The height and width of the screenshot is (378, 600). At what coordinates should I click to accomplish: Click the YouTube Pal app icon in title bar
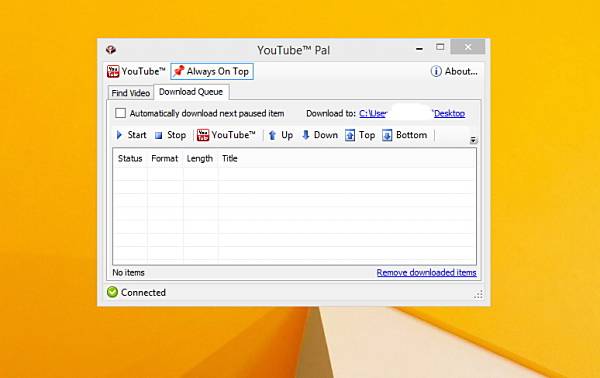[111, 50]
